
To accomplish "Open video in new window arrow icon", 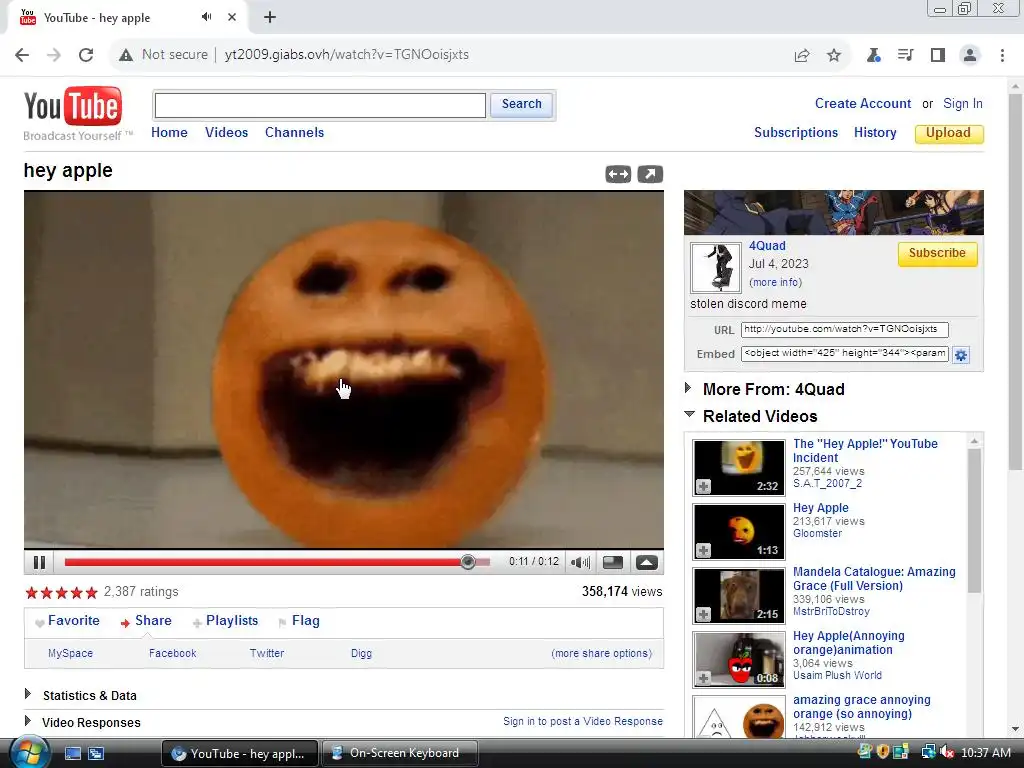I will click(650, 174).
